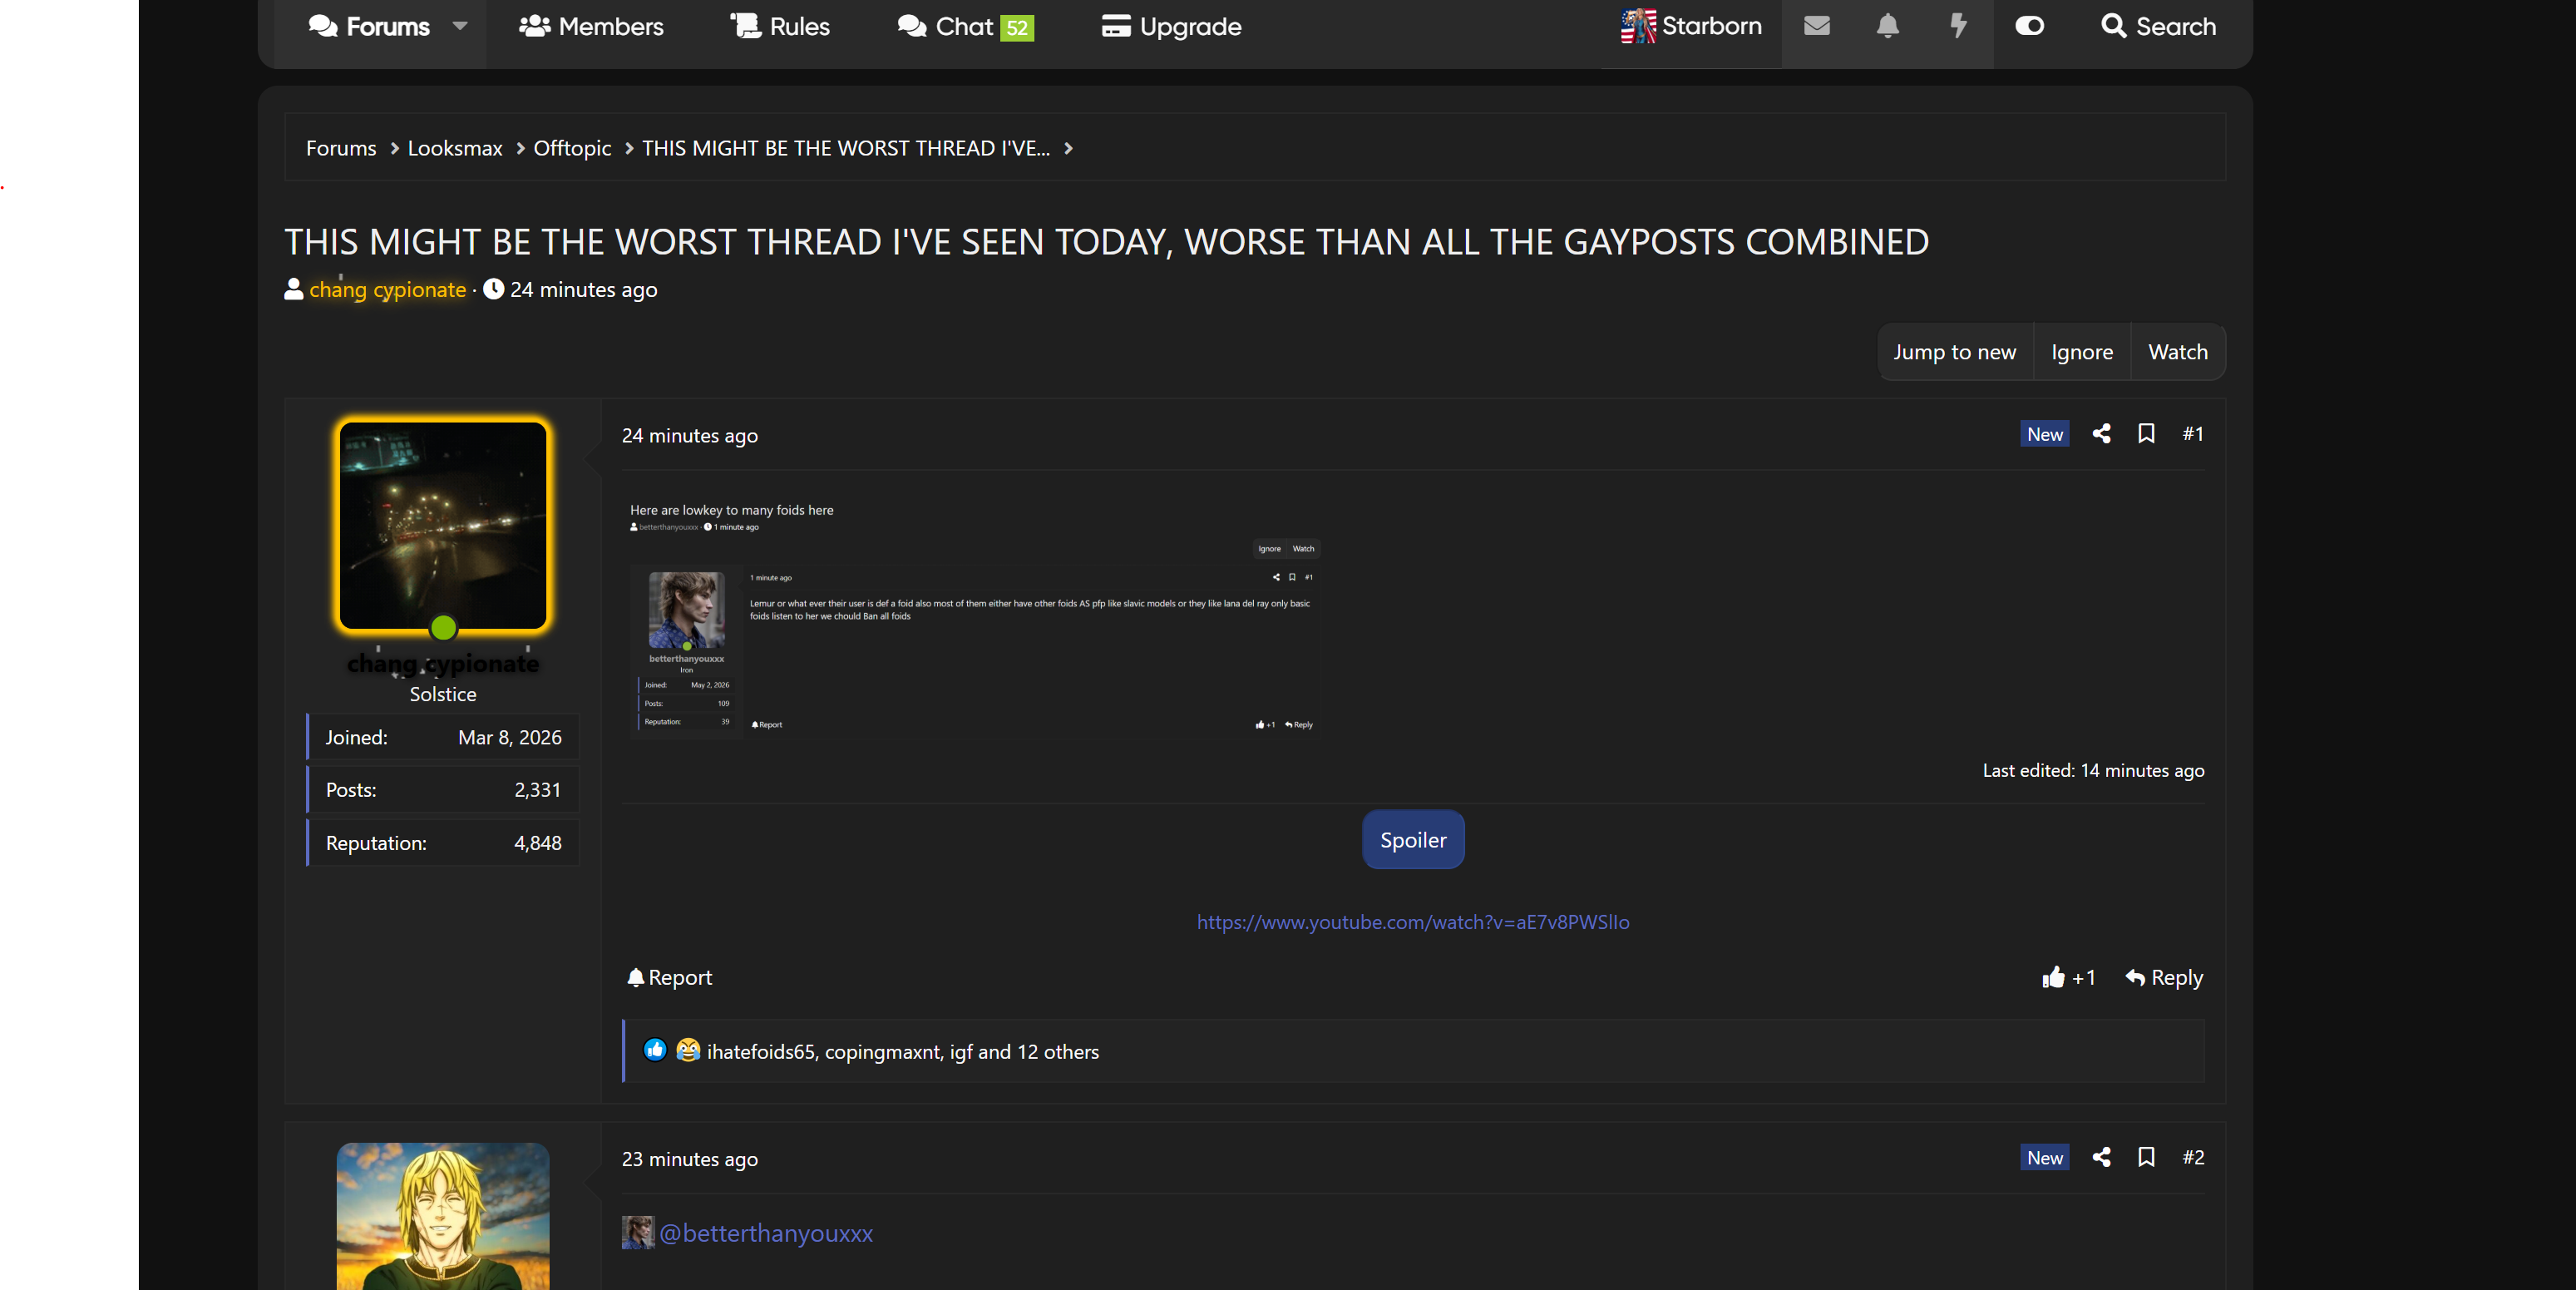Click the Solstice rank label
This screenshot has height=1290, width=2576.
pos(443,694)
